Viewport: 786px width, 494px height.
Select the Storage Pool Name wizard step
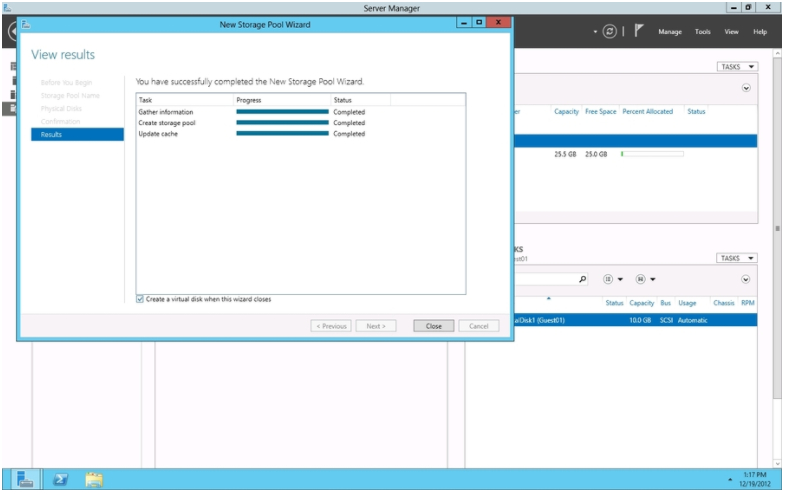70,95
